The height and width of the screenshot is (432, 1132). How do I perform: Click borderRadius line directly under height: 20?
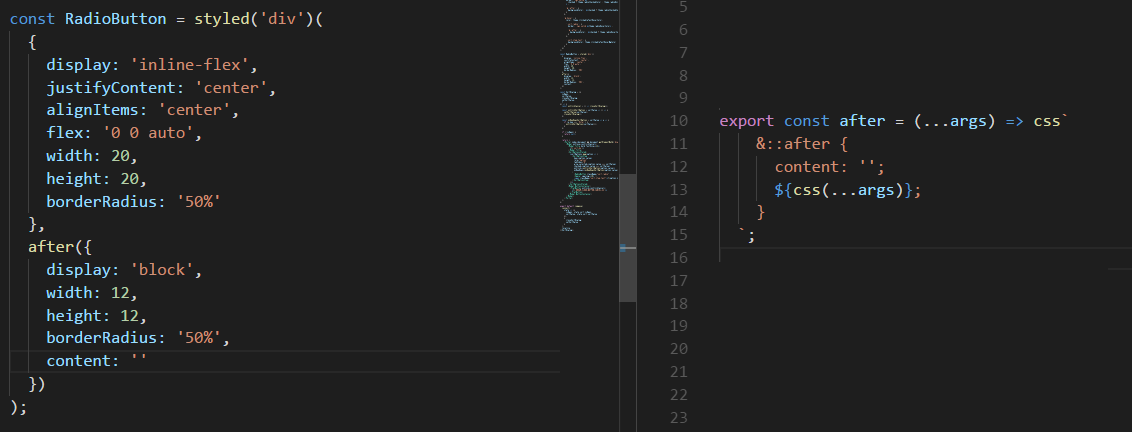click(134, 202)
